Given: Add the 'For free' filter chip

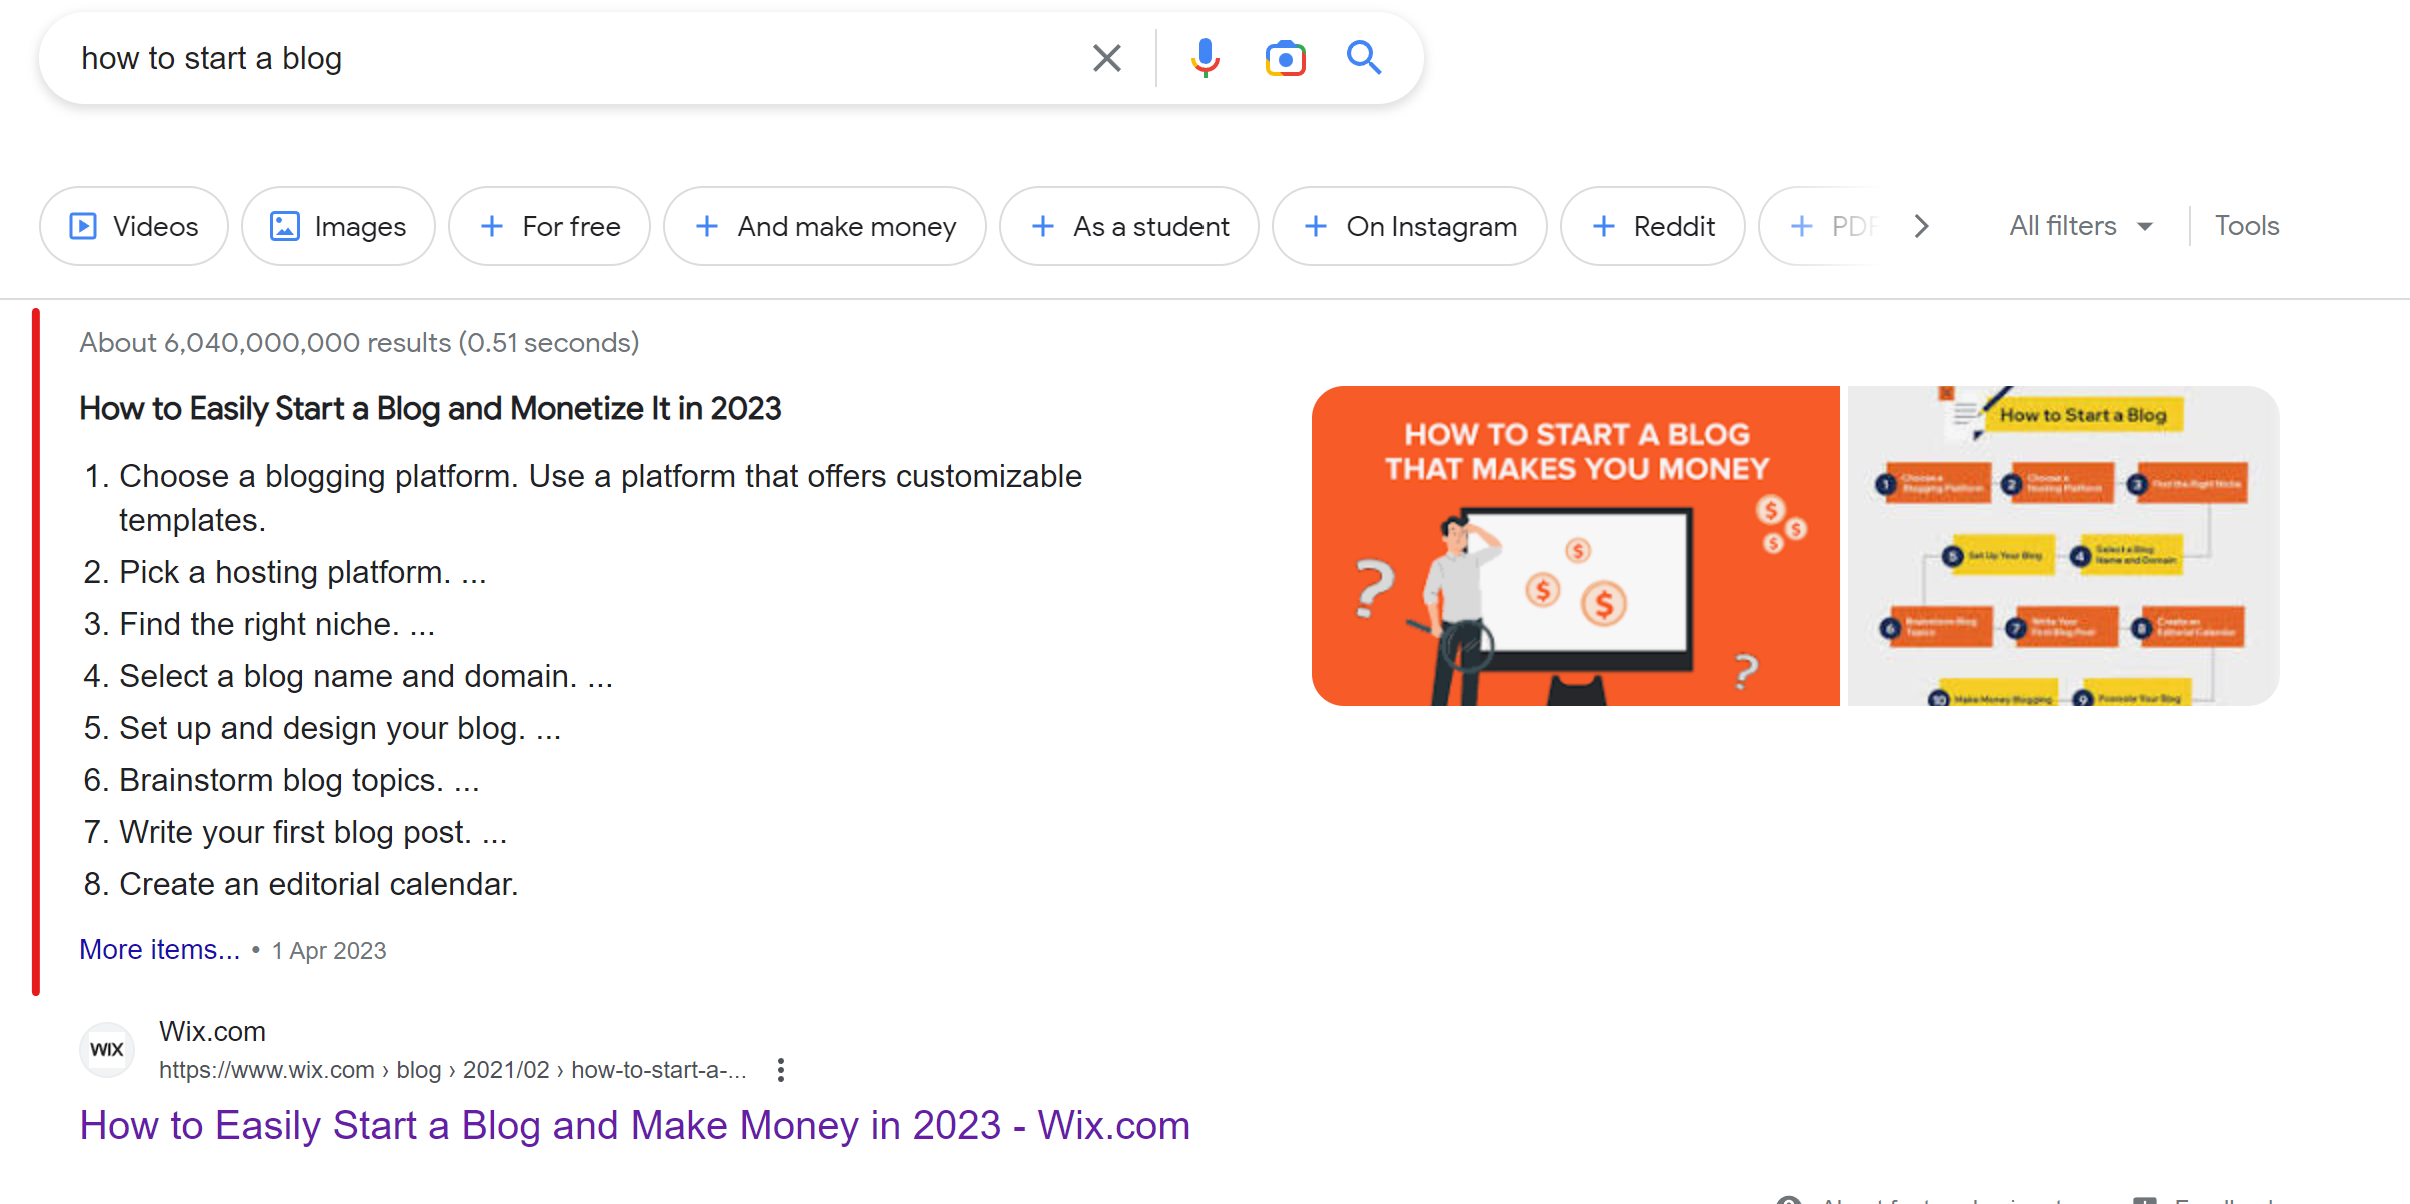Looking at the screenshot, I should 550,226.
